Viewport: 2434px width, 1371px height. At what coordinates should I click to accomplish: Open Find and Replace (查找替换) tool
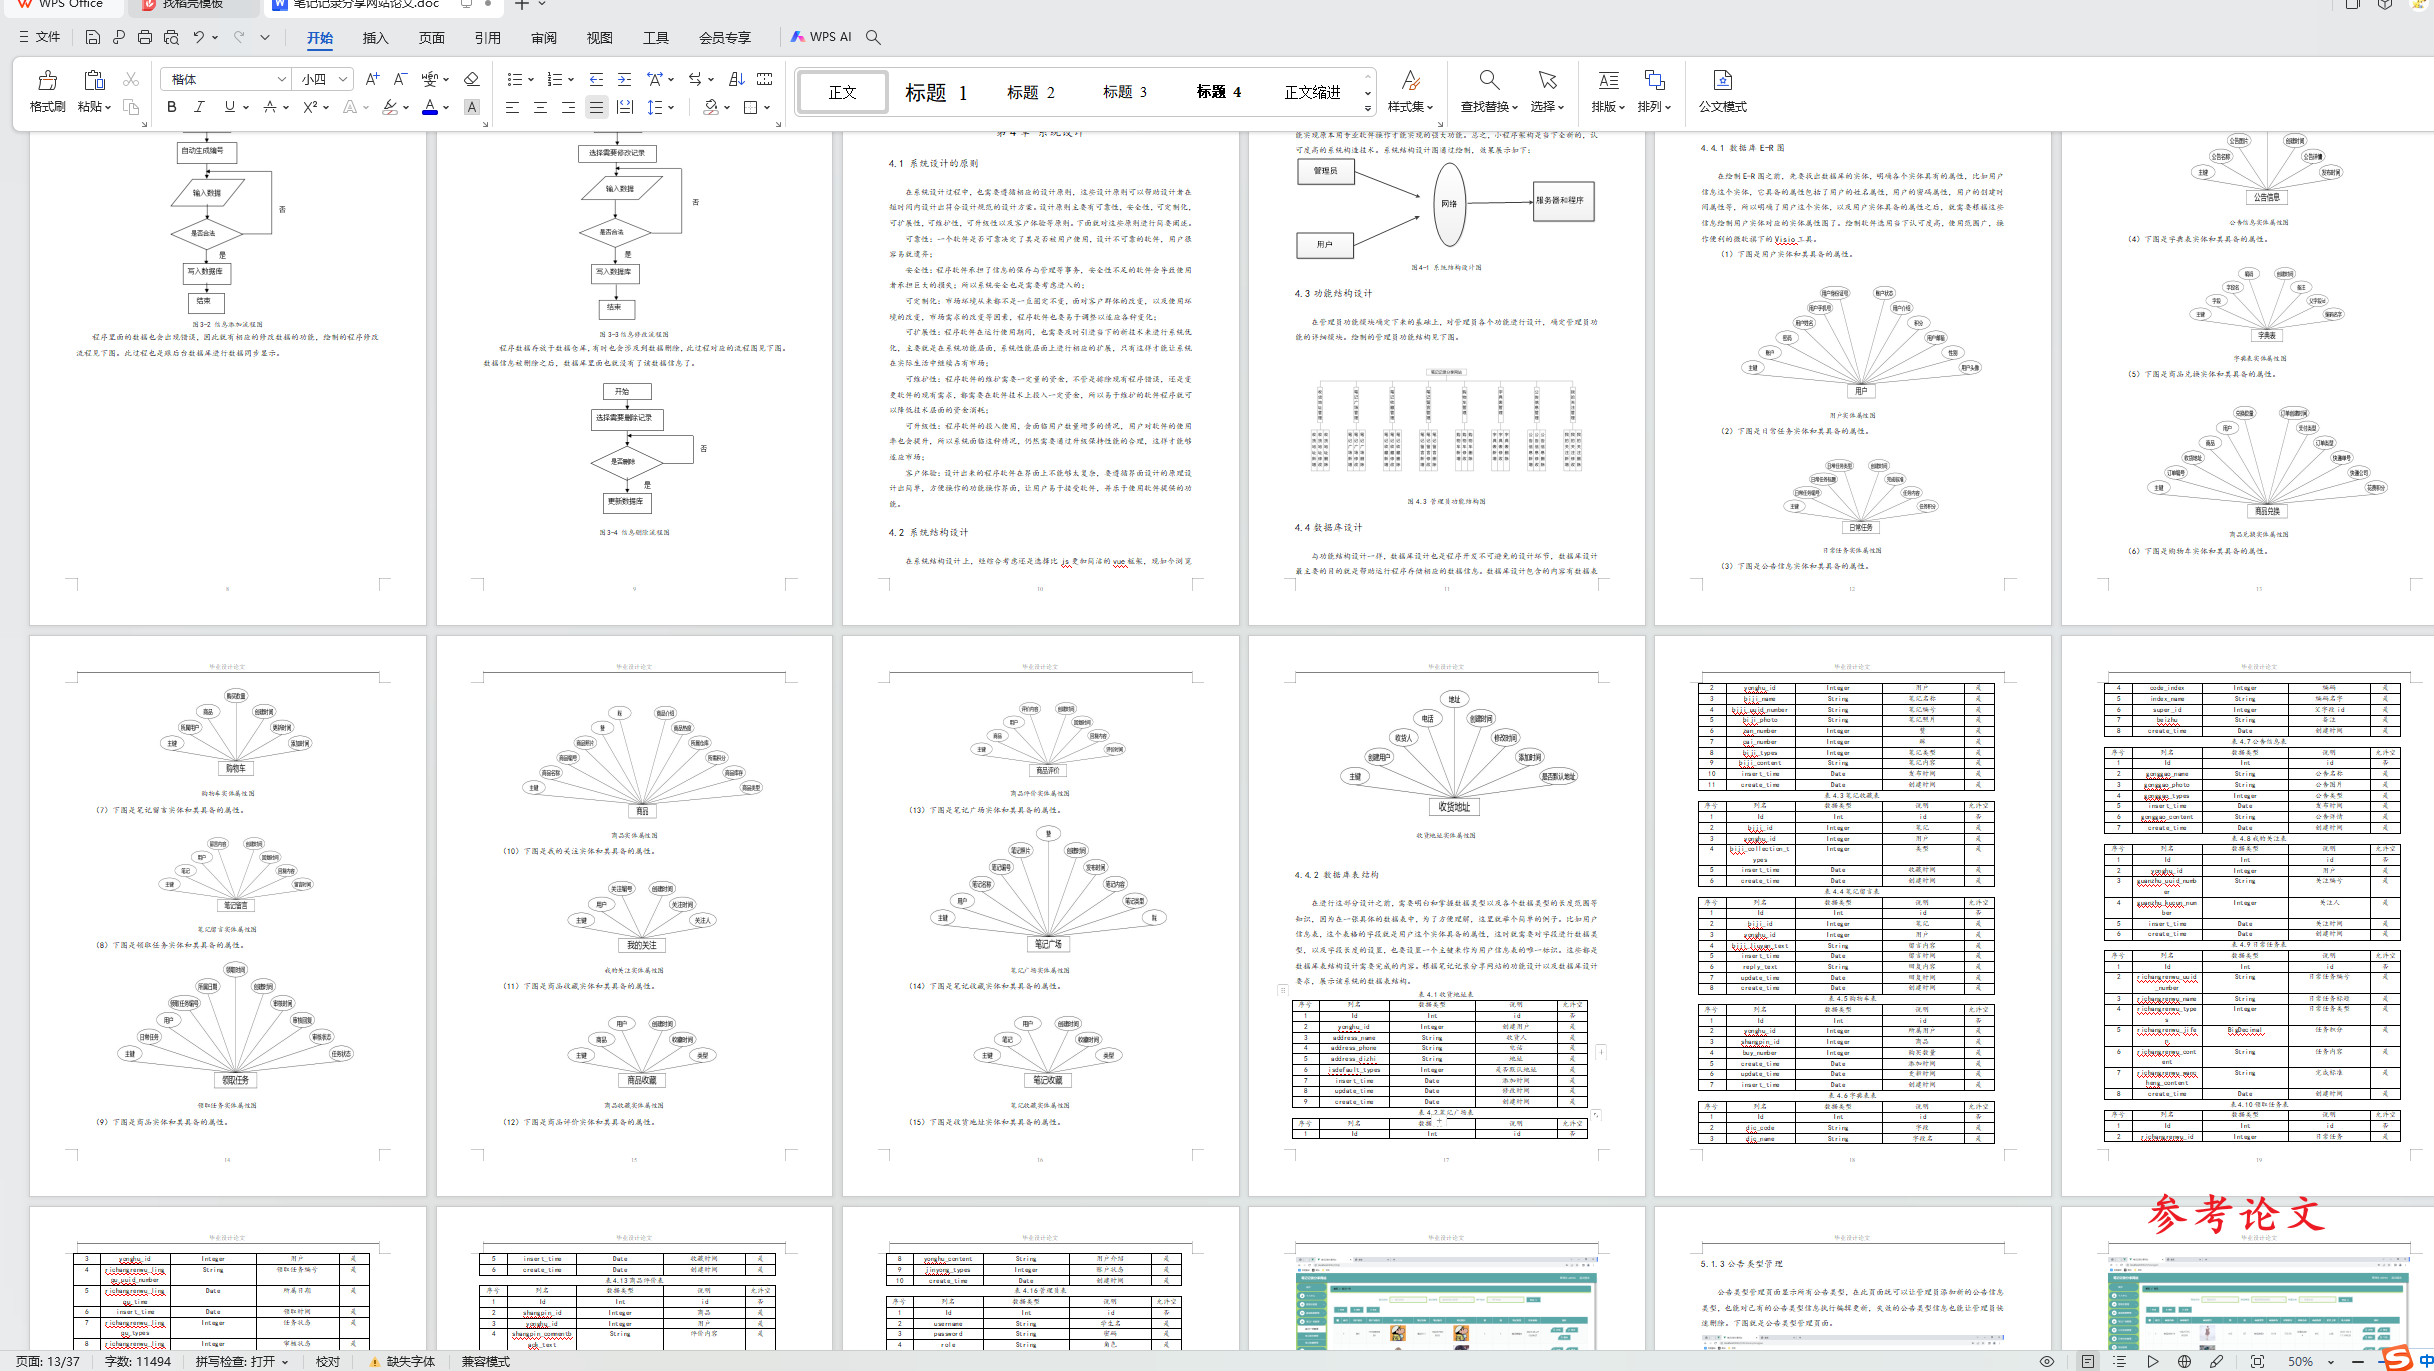point(1488,82)
